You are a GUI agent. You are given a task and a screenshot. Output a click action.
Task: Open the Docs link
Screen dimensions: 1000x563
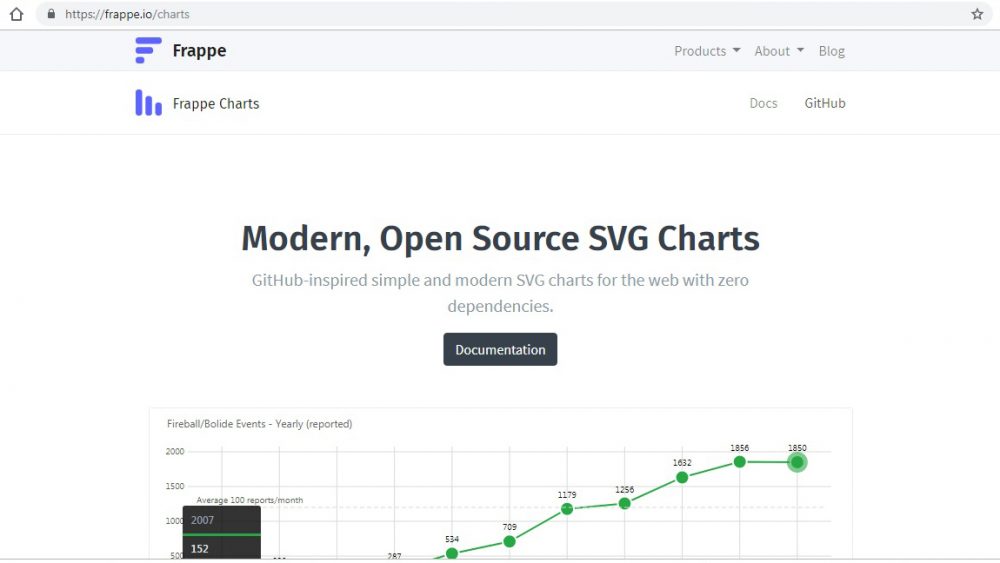click(763, 103)
